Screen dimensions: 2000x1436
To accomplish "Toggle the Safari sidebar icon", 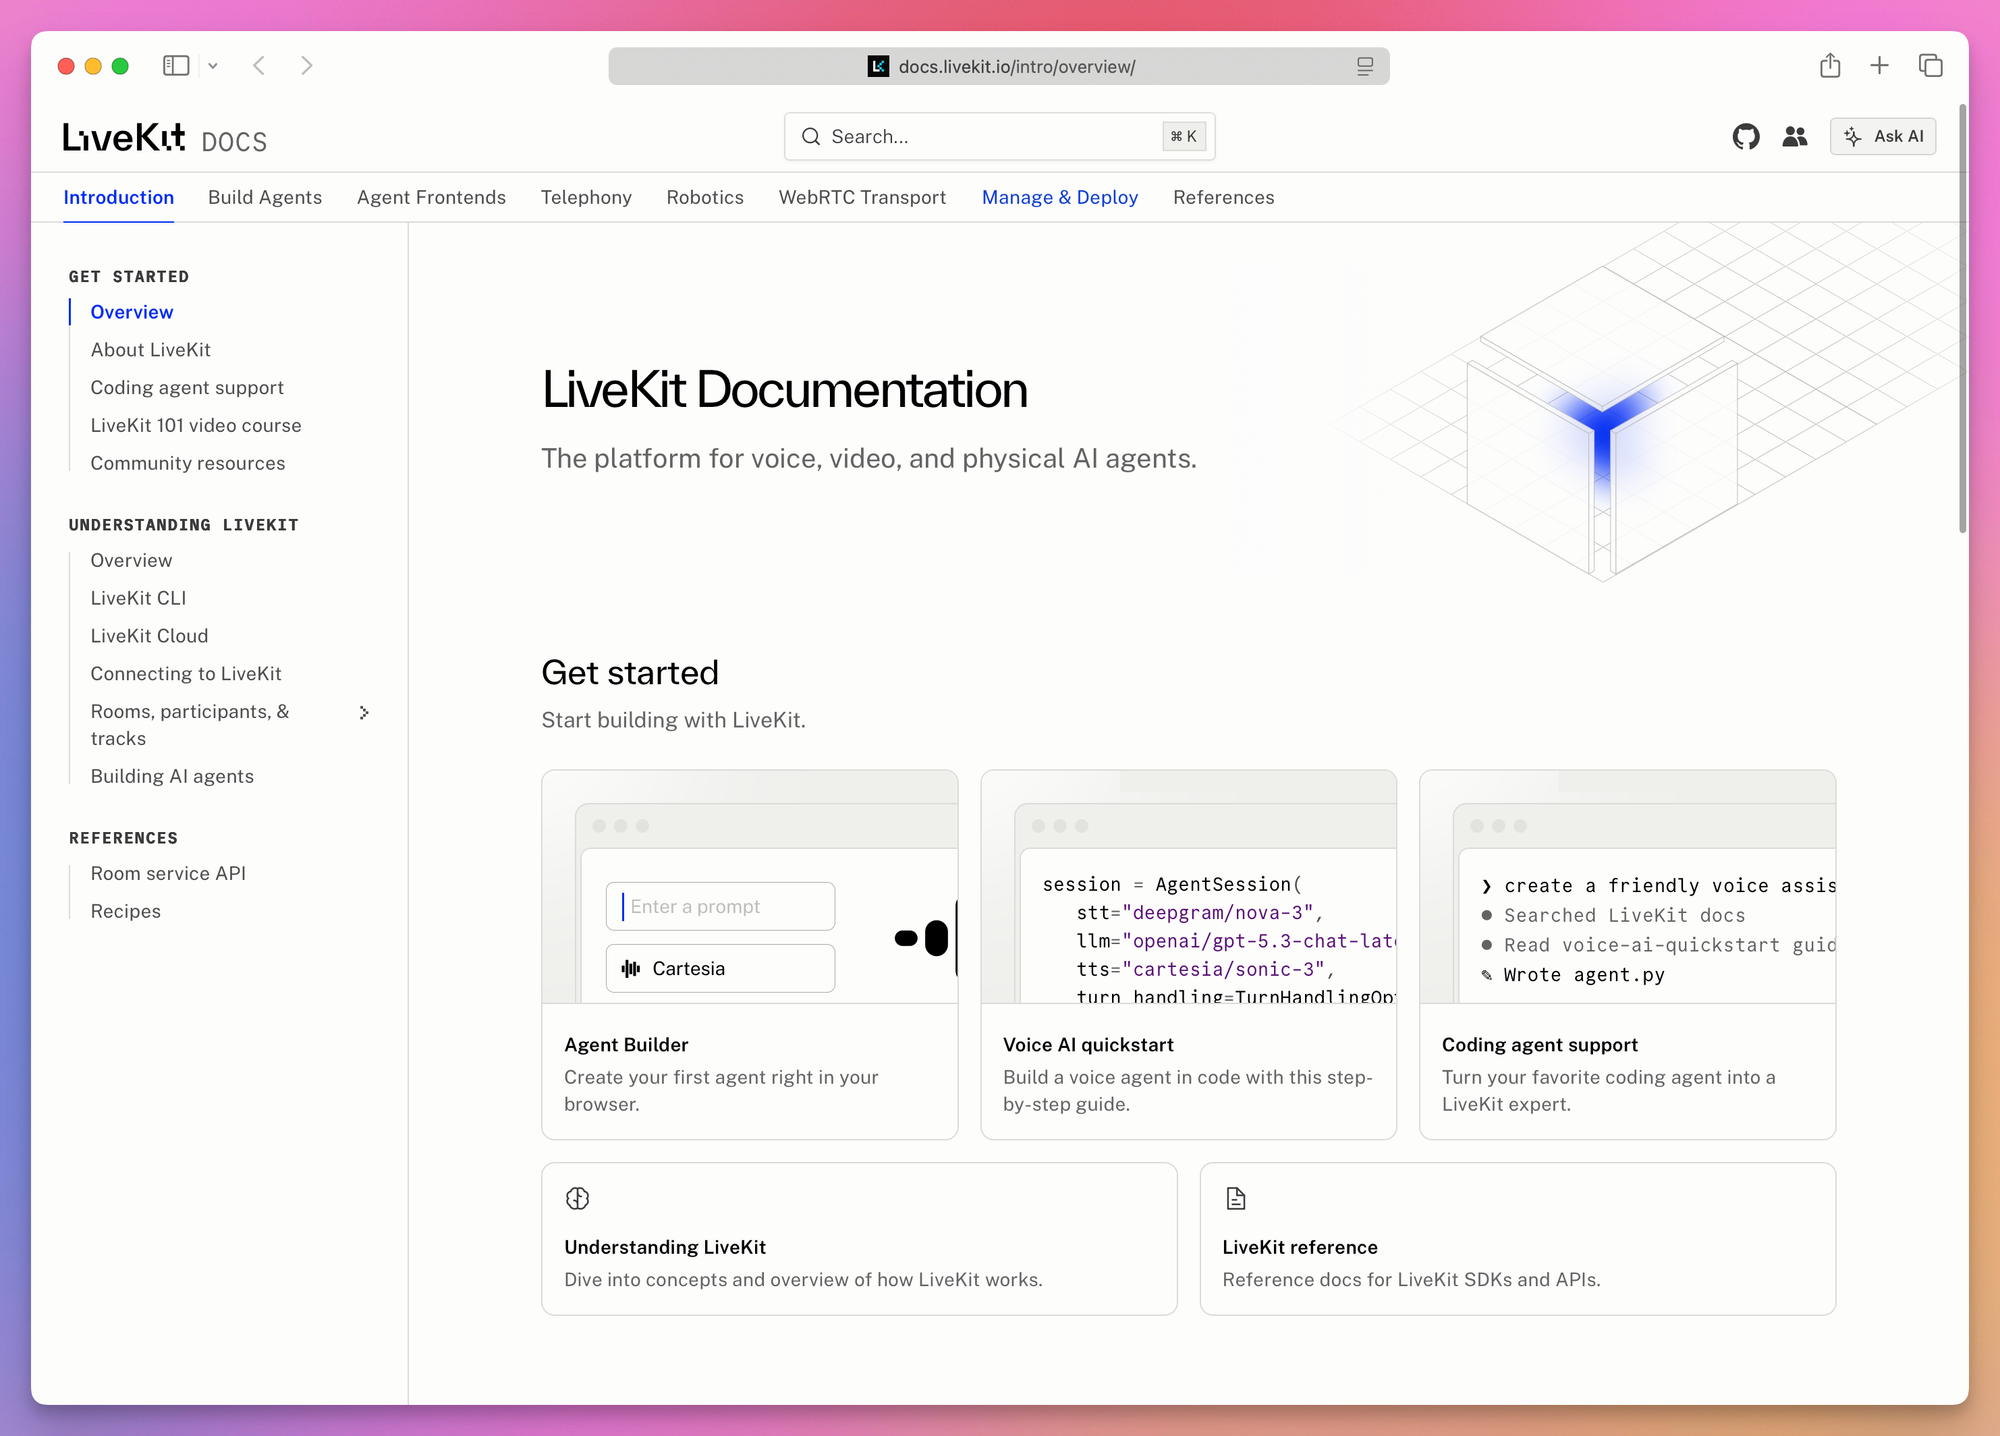I will coord(176,66).
